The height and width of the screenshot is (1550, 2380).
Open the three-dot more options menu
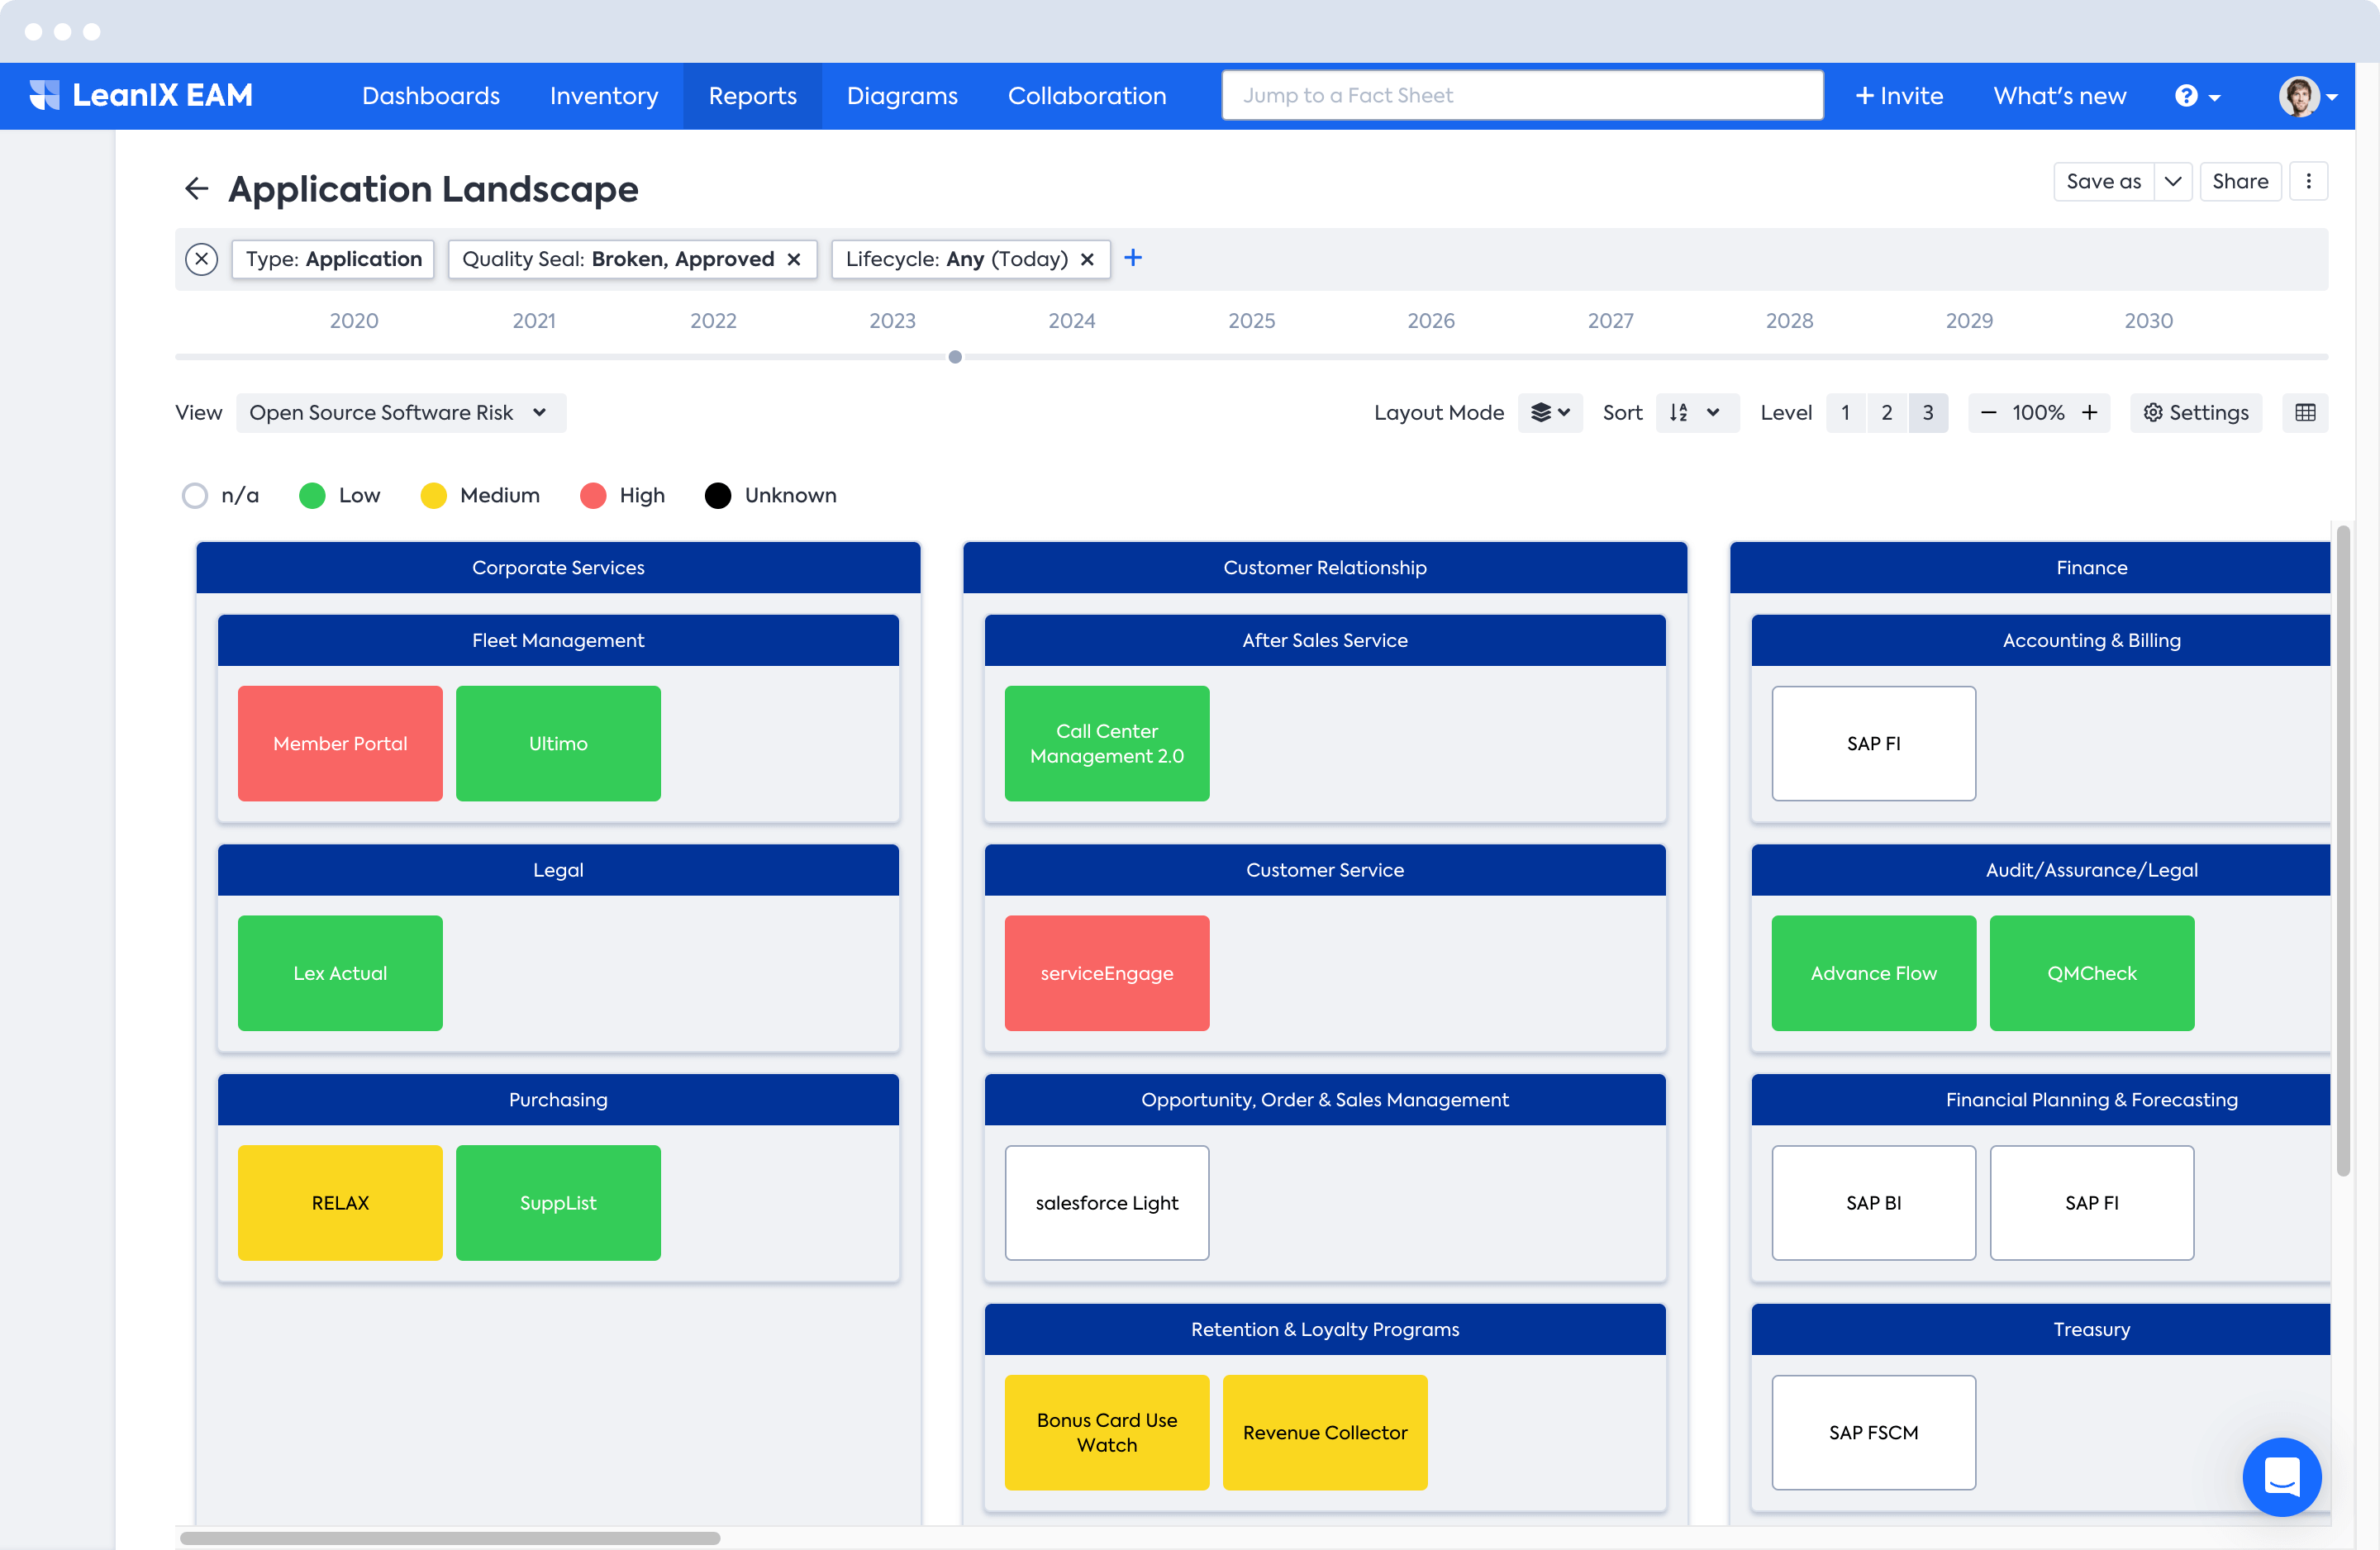tap(2308, 181)
